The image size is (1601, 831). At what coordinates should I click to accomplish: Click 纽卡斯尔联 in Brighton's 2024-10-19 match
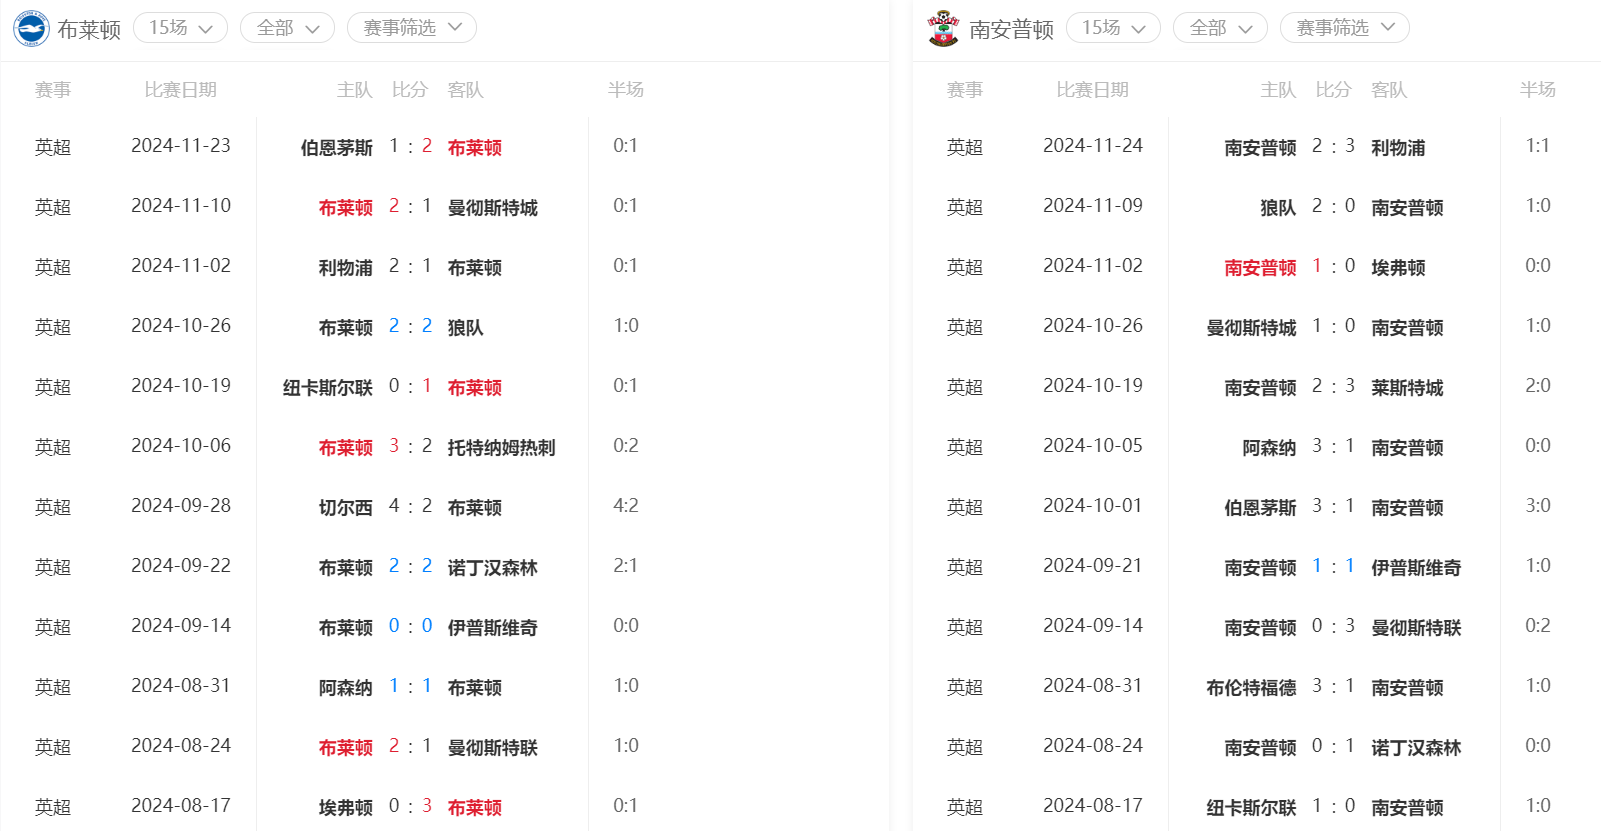click(328, 388)
